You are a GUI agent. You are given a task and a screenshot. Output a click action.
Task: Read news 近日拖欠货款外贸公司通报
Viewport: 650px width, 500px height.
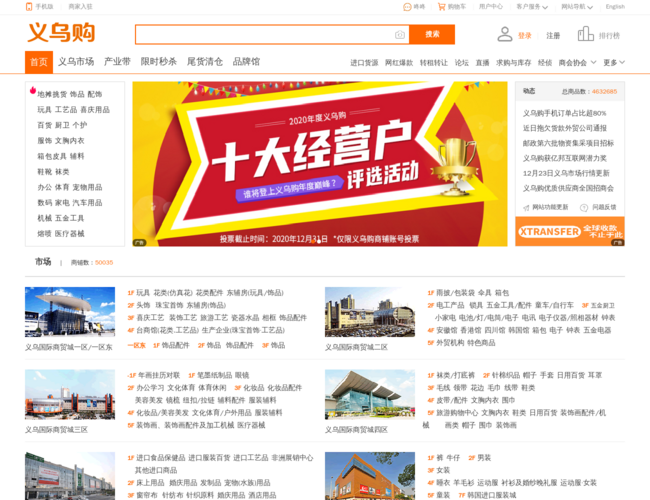click(x=564, y=128)
